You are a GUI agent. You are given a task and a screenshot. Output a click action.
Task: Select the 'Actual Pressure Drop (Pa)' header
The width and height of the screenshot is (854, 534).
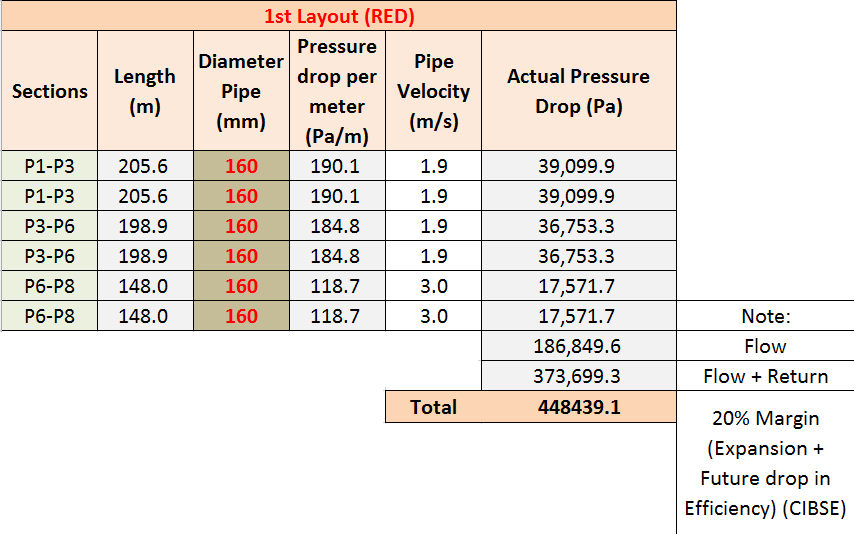tap(578, 91)
